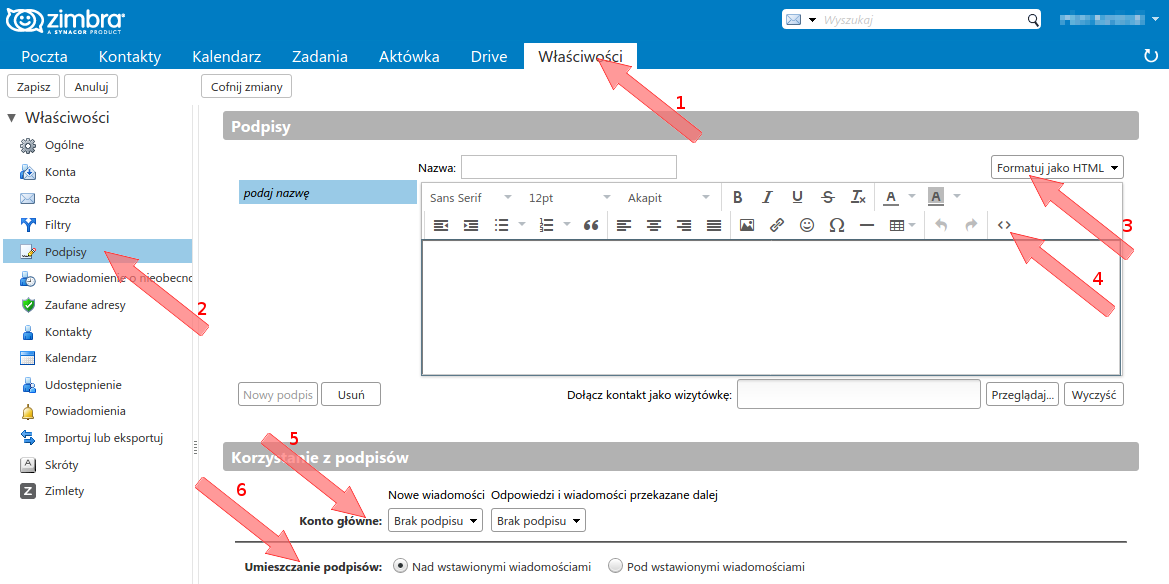
Task: Open the 'Formatuj jako HTML' dropdown
Action: tap(1057, 168)
